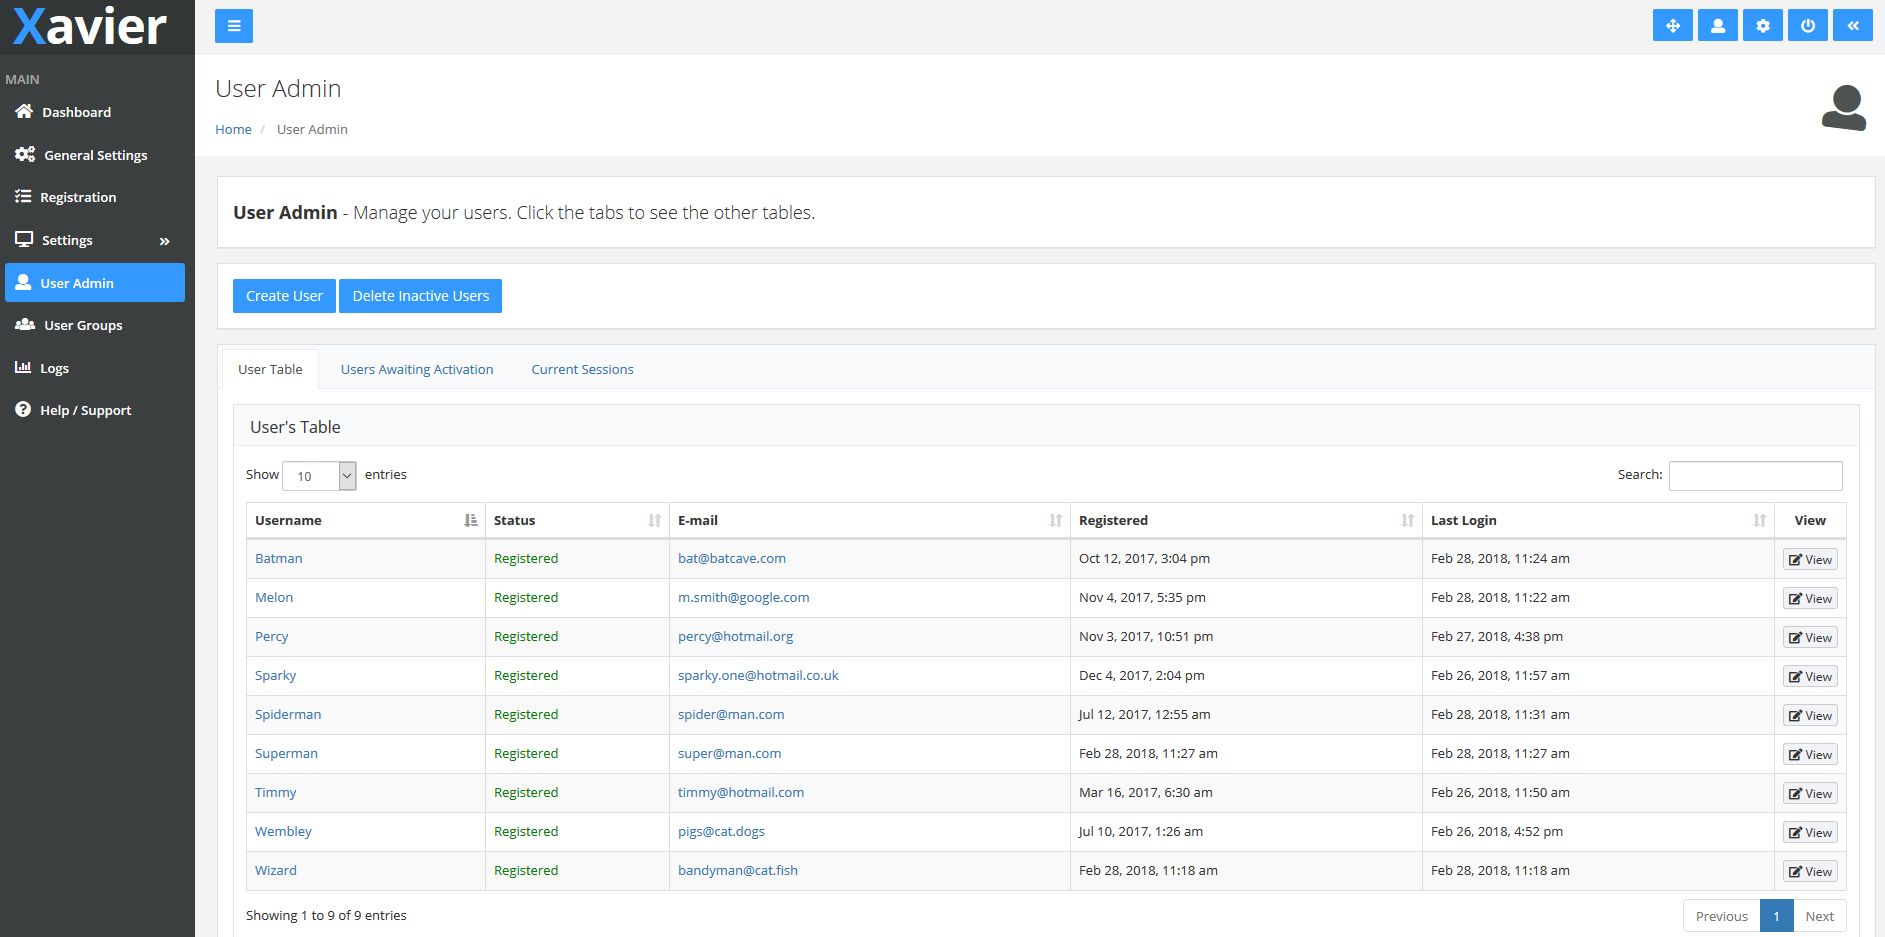The width and height of the screenshot is (1885, 937).
Task: Click the large user avatar icon on right
Action: click(x=1843, y=108)
